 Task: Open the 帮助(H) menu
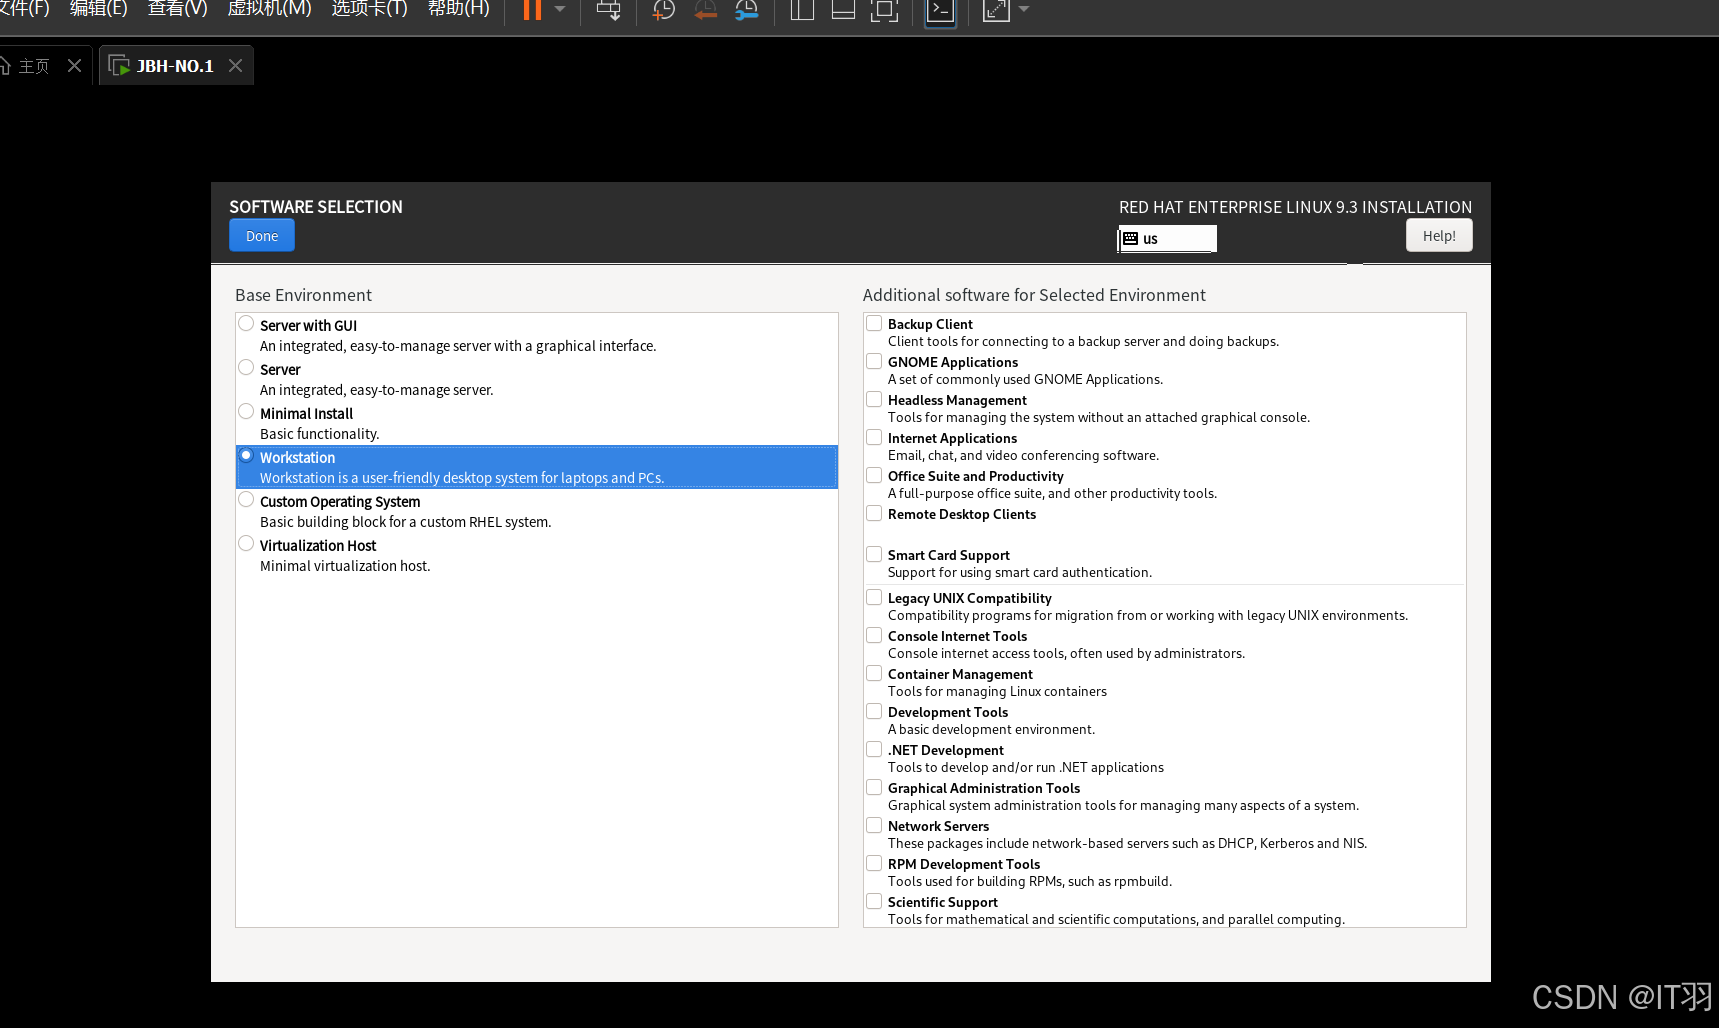459,8
